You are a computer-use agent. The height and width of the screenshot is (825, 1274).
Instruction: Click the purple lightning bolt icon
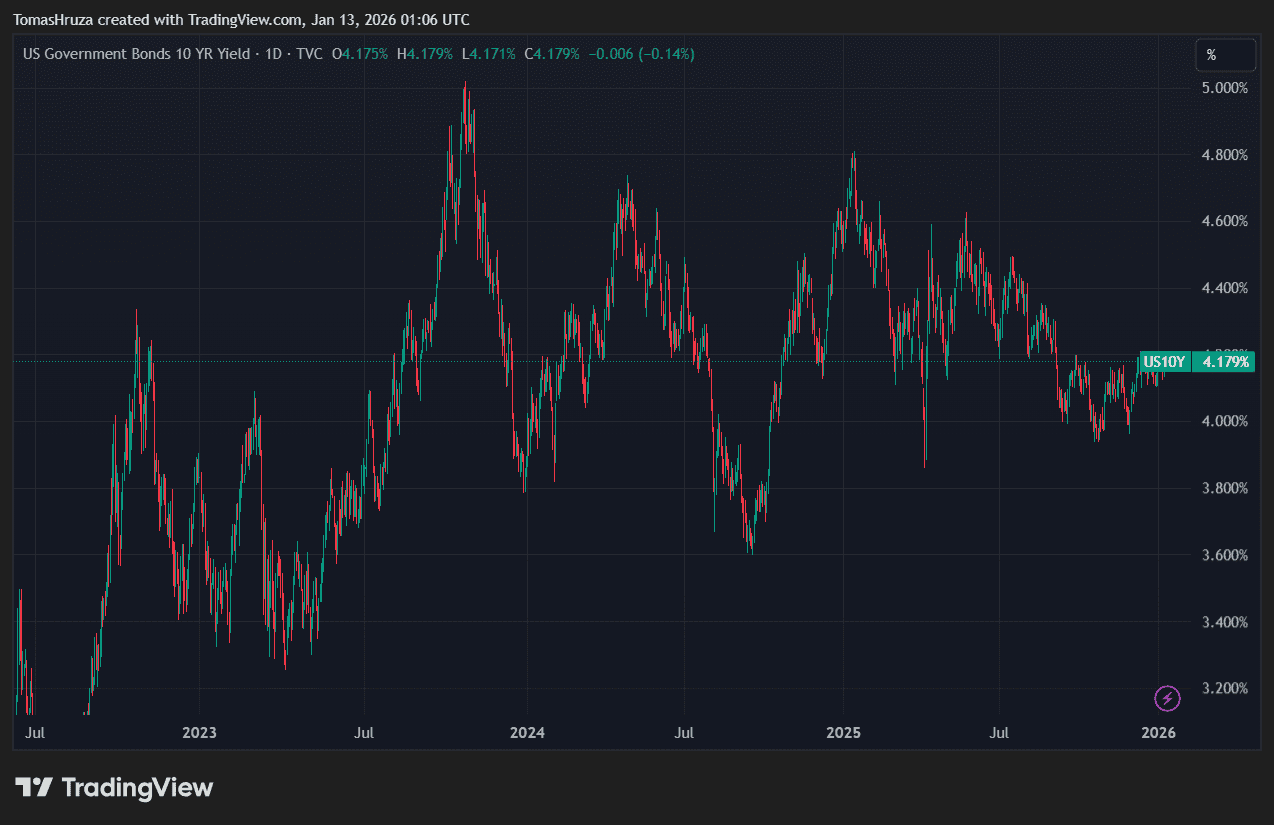pos(1167,698)
